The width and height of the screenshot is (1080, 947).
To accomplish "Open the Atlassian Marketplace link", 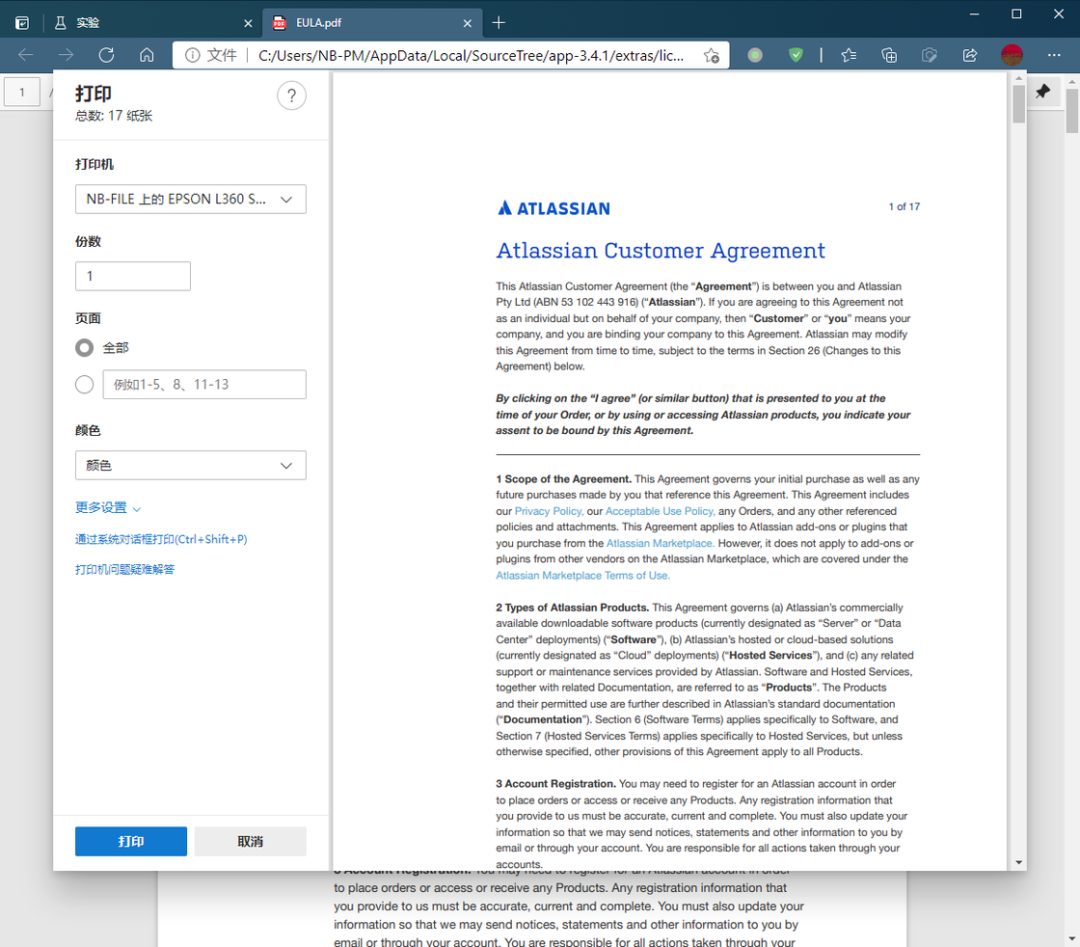I will (x=659, y=543).
